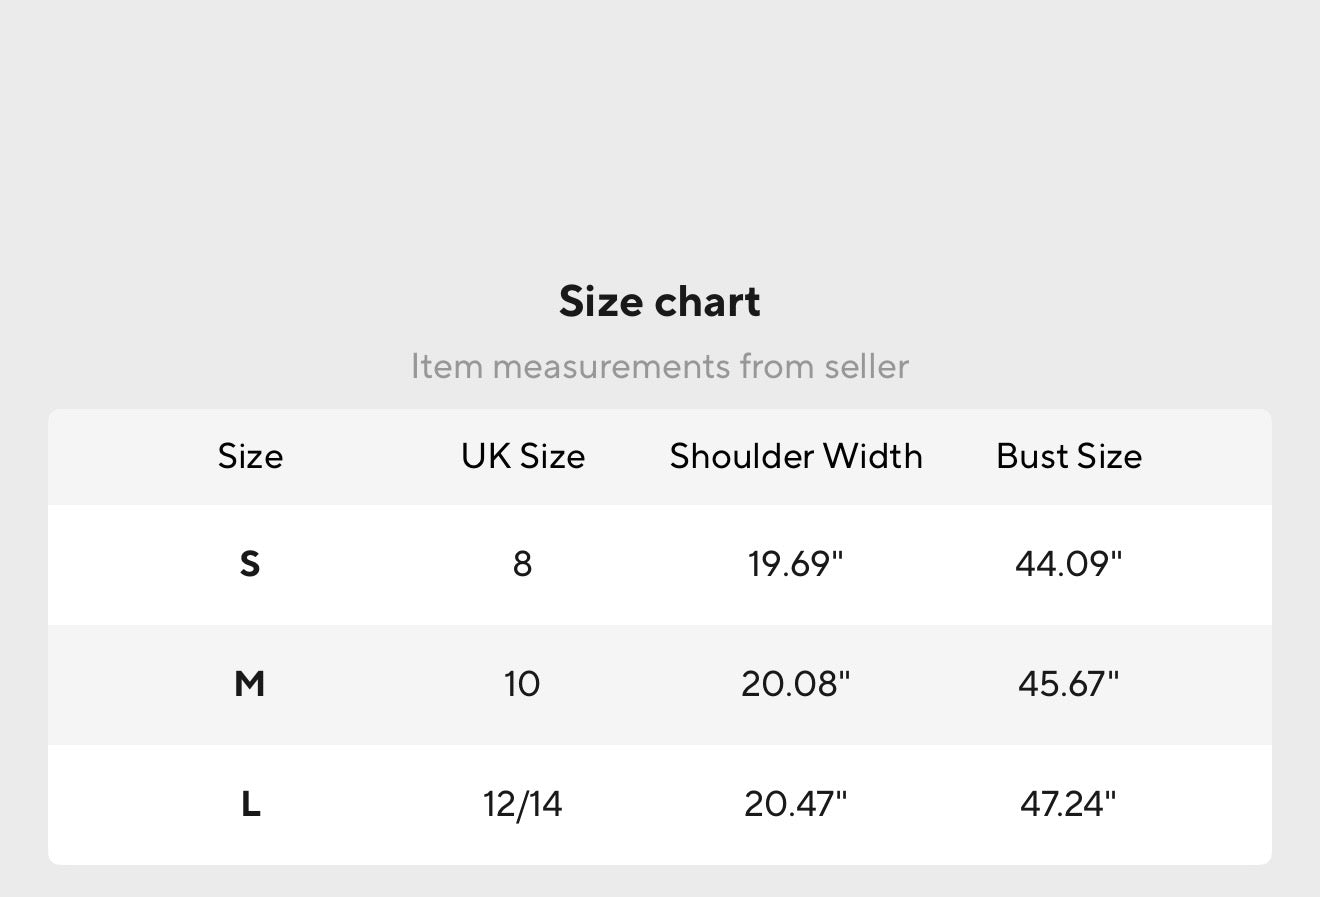1320x897 pixels.
Task: Click the Shoulder Width column header
Action: click(x=796, y=456)
